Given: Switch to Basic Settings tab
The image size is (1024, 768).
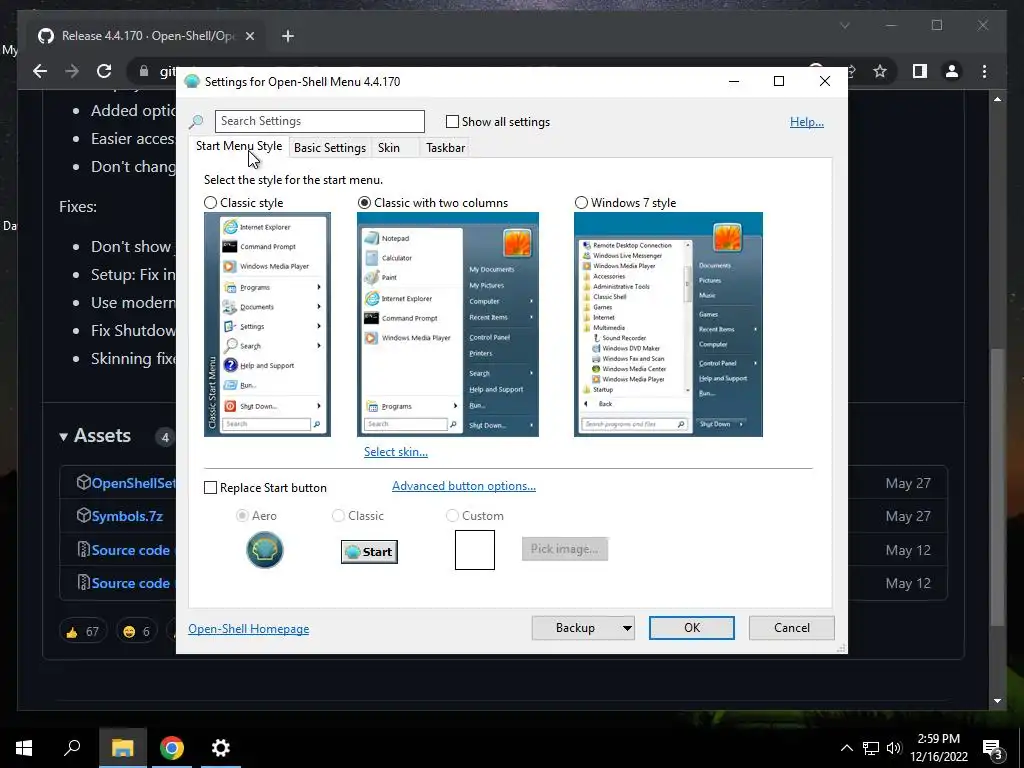Looking at the screenshot, I should [330, 148].
